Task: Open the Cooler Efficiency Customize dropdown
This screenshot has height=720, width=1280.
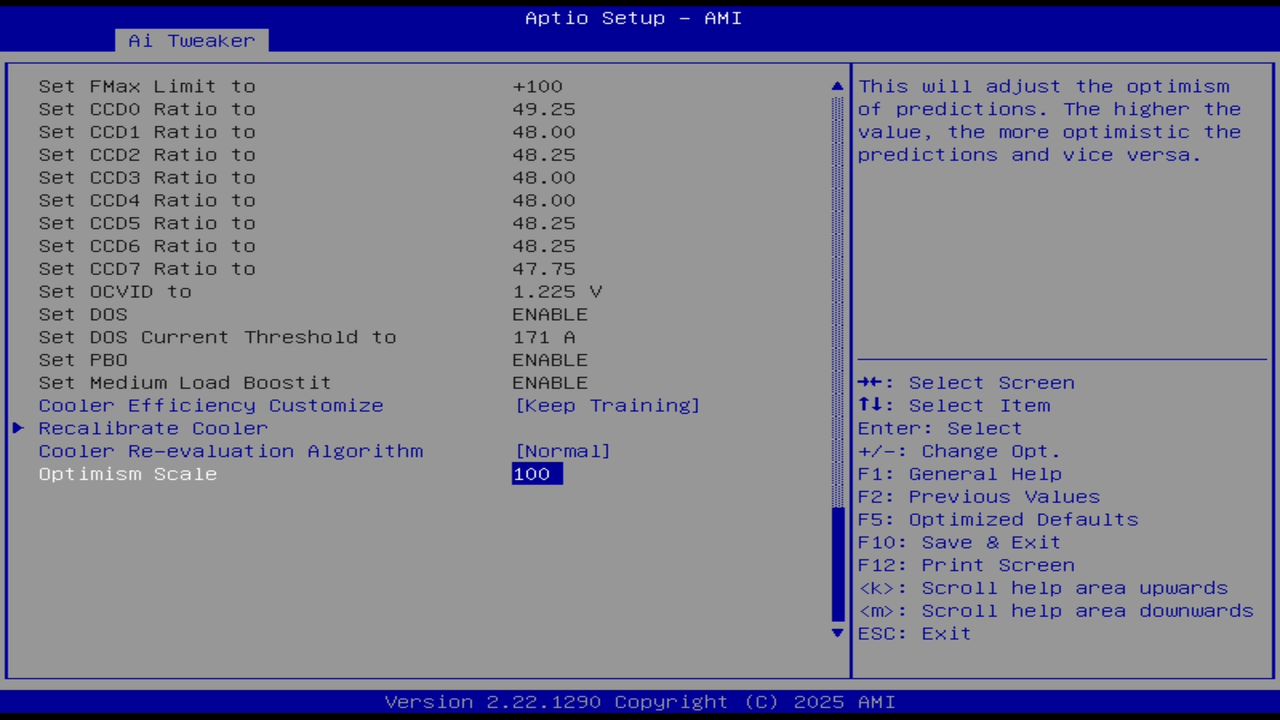Action: 607,405
